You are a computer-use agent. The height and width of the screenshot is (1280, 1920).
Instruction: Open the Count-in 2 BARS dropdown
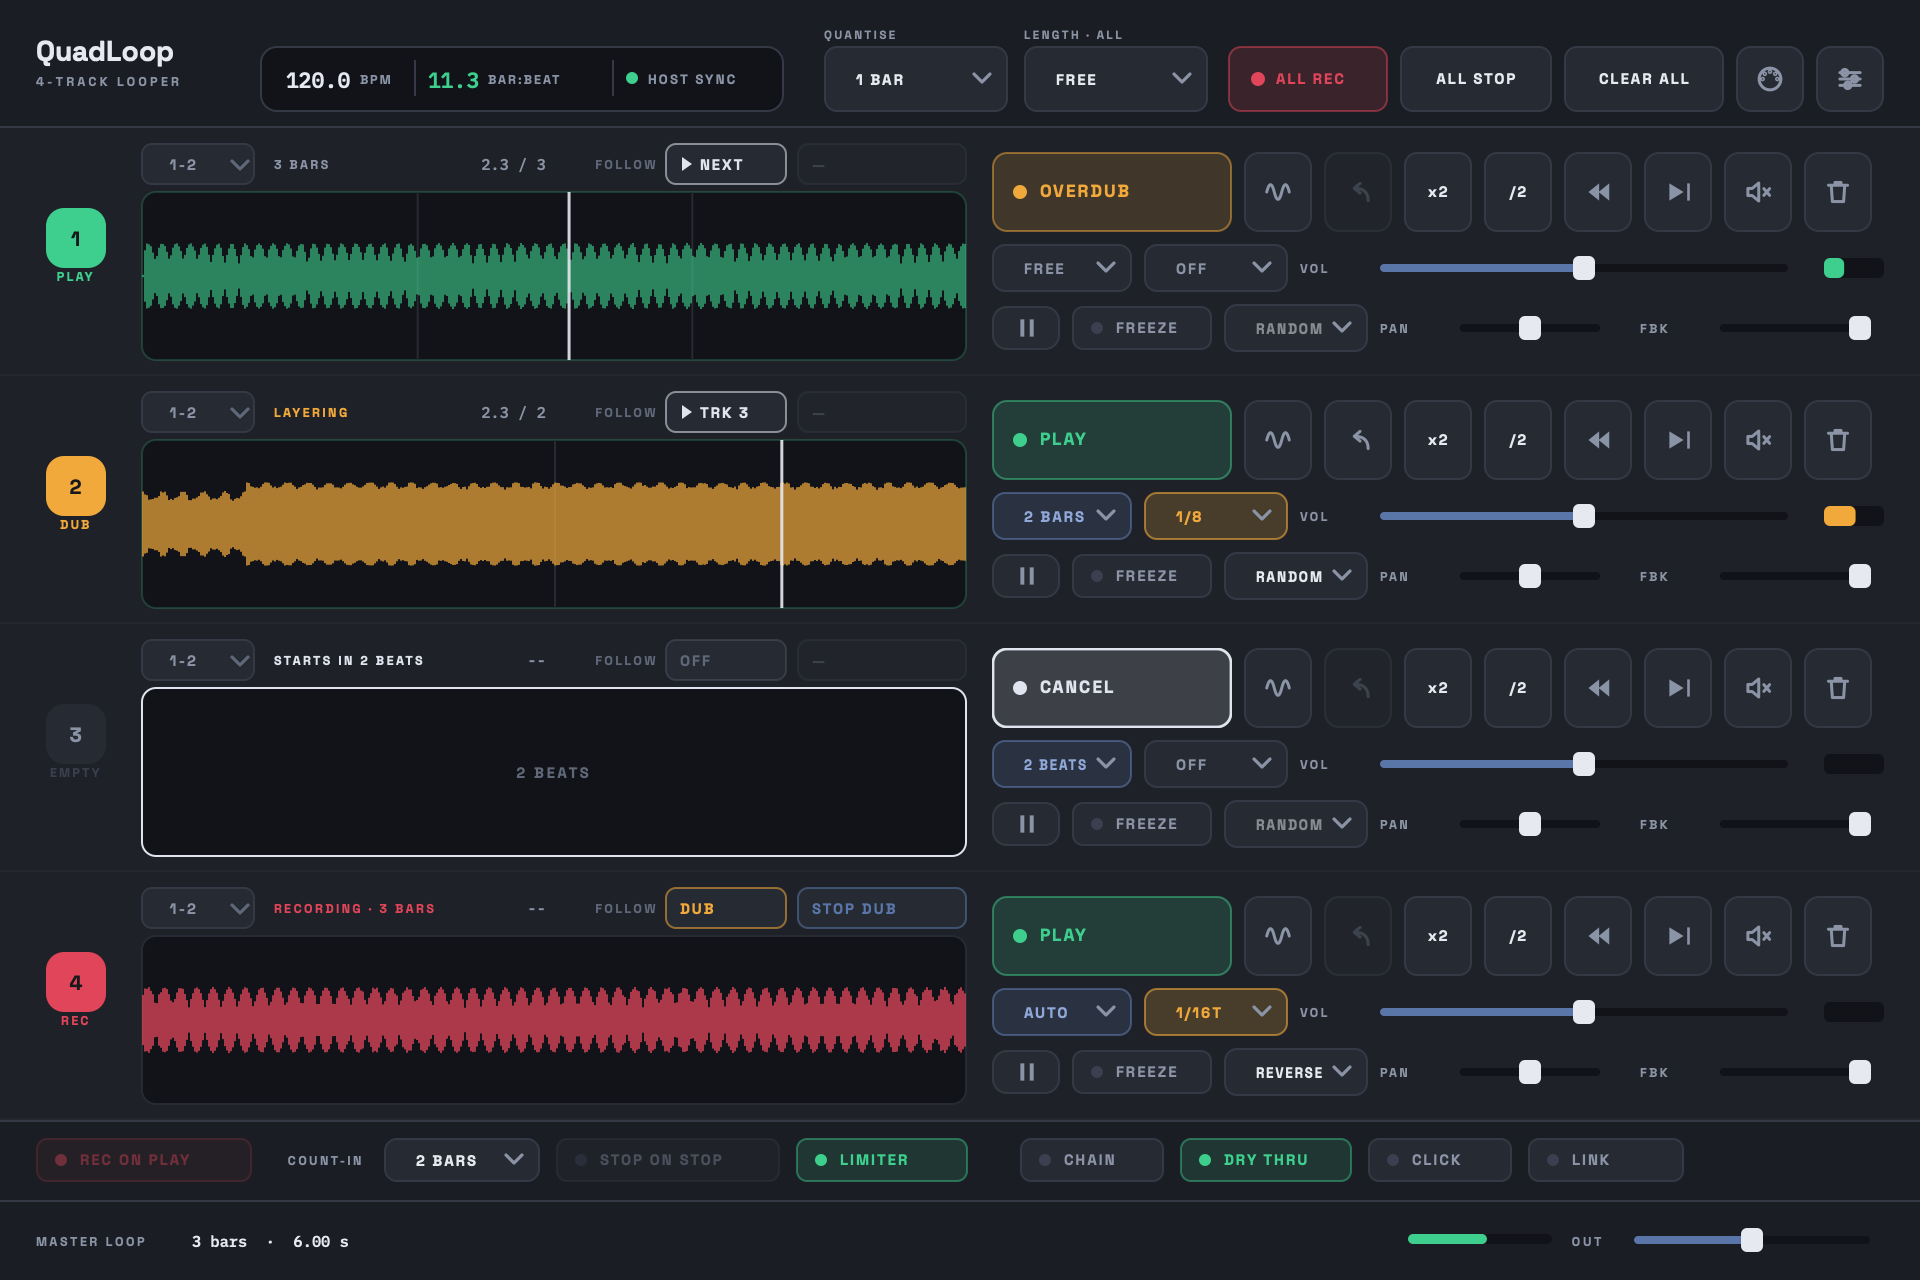(x=461, y=1160)
